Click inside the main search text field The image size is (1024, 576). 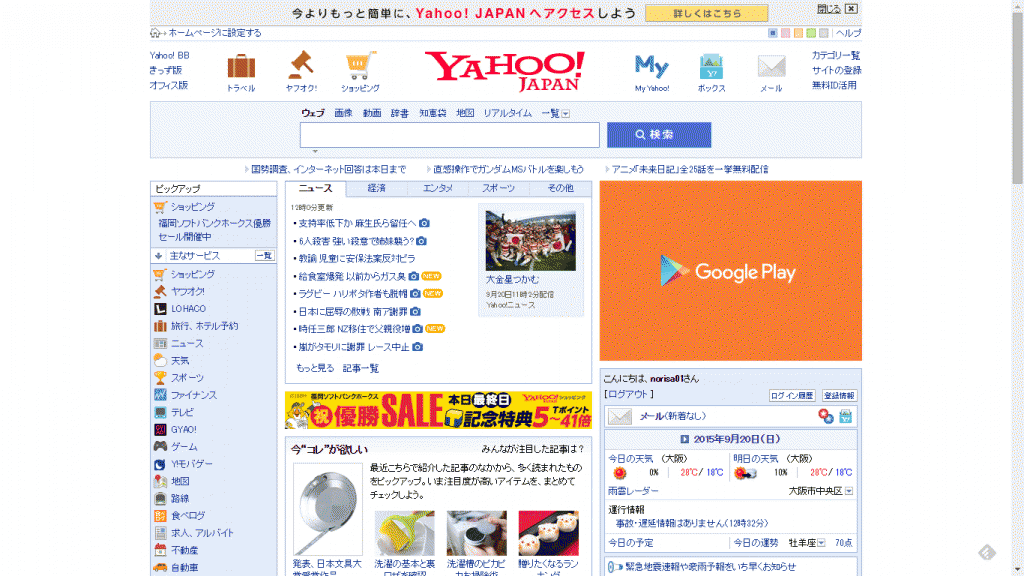pos(449,135)
